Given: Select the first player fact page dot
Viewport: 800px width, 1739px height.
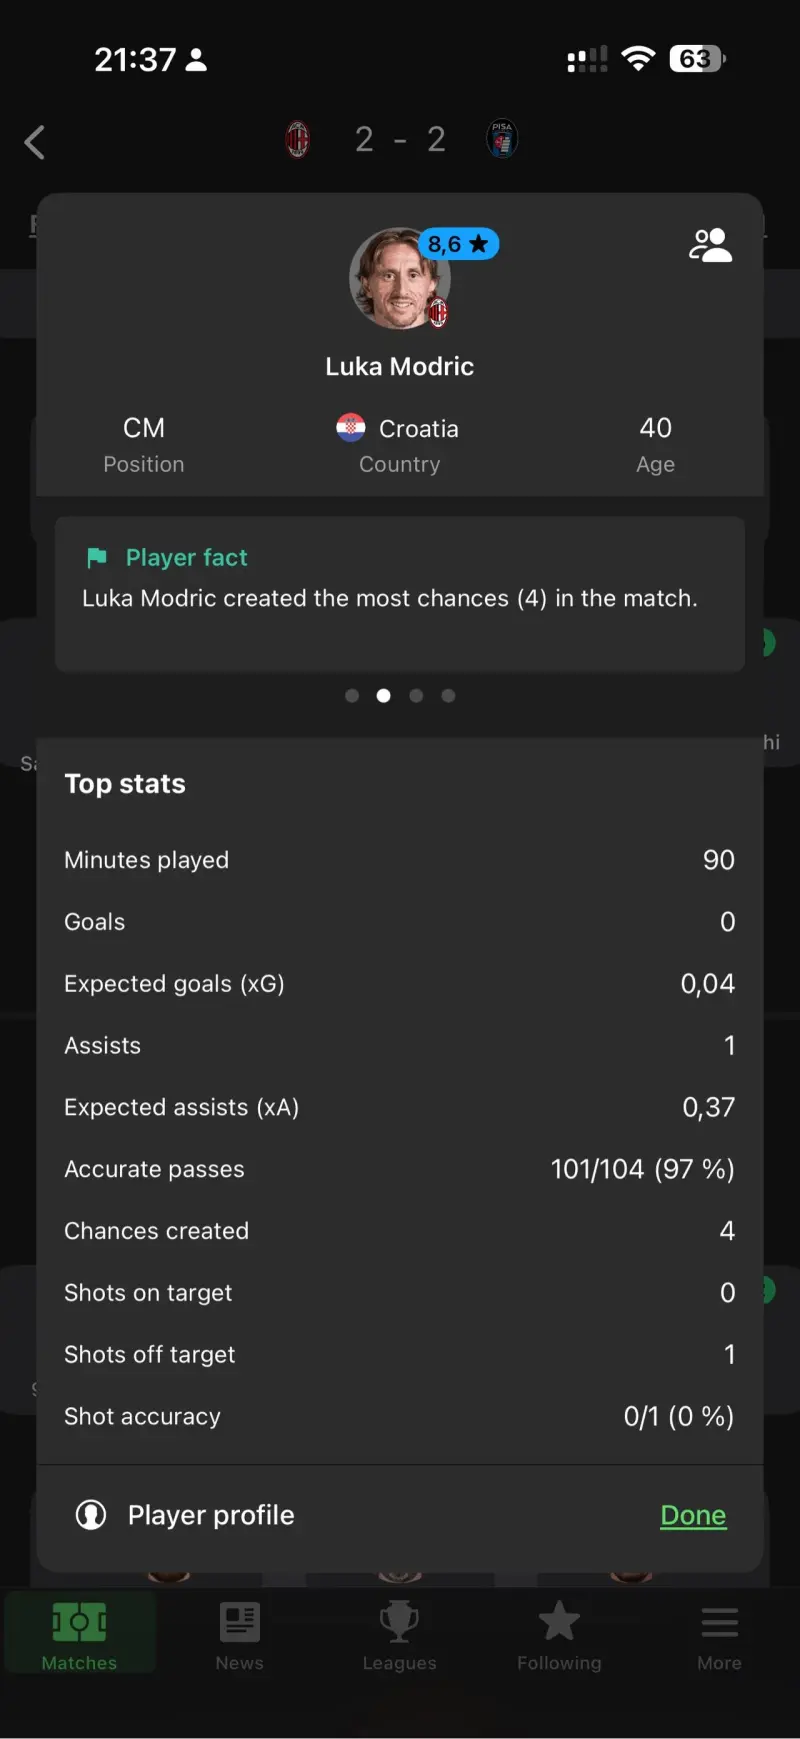Looking at the screenshot, I should pos(352,696).
